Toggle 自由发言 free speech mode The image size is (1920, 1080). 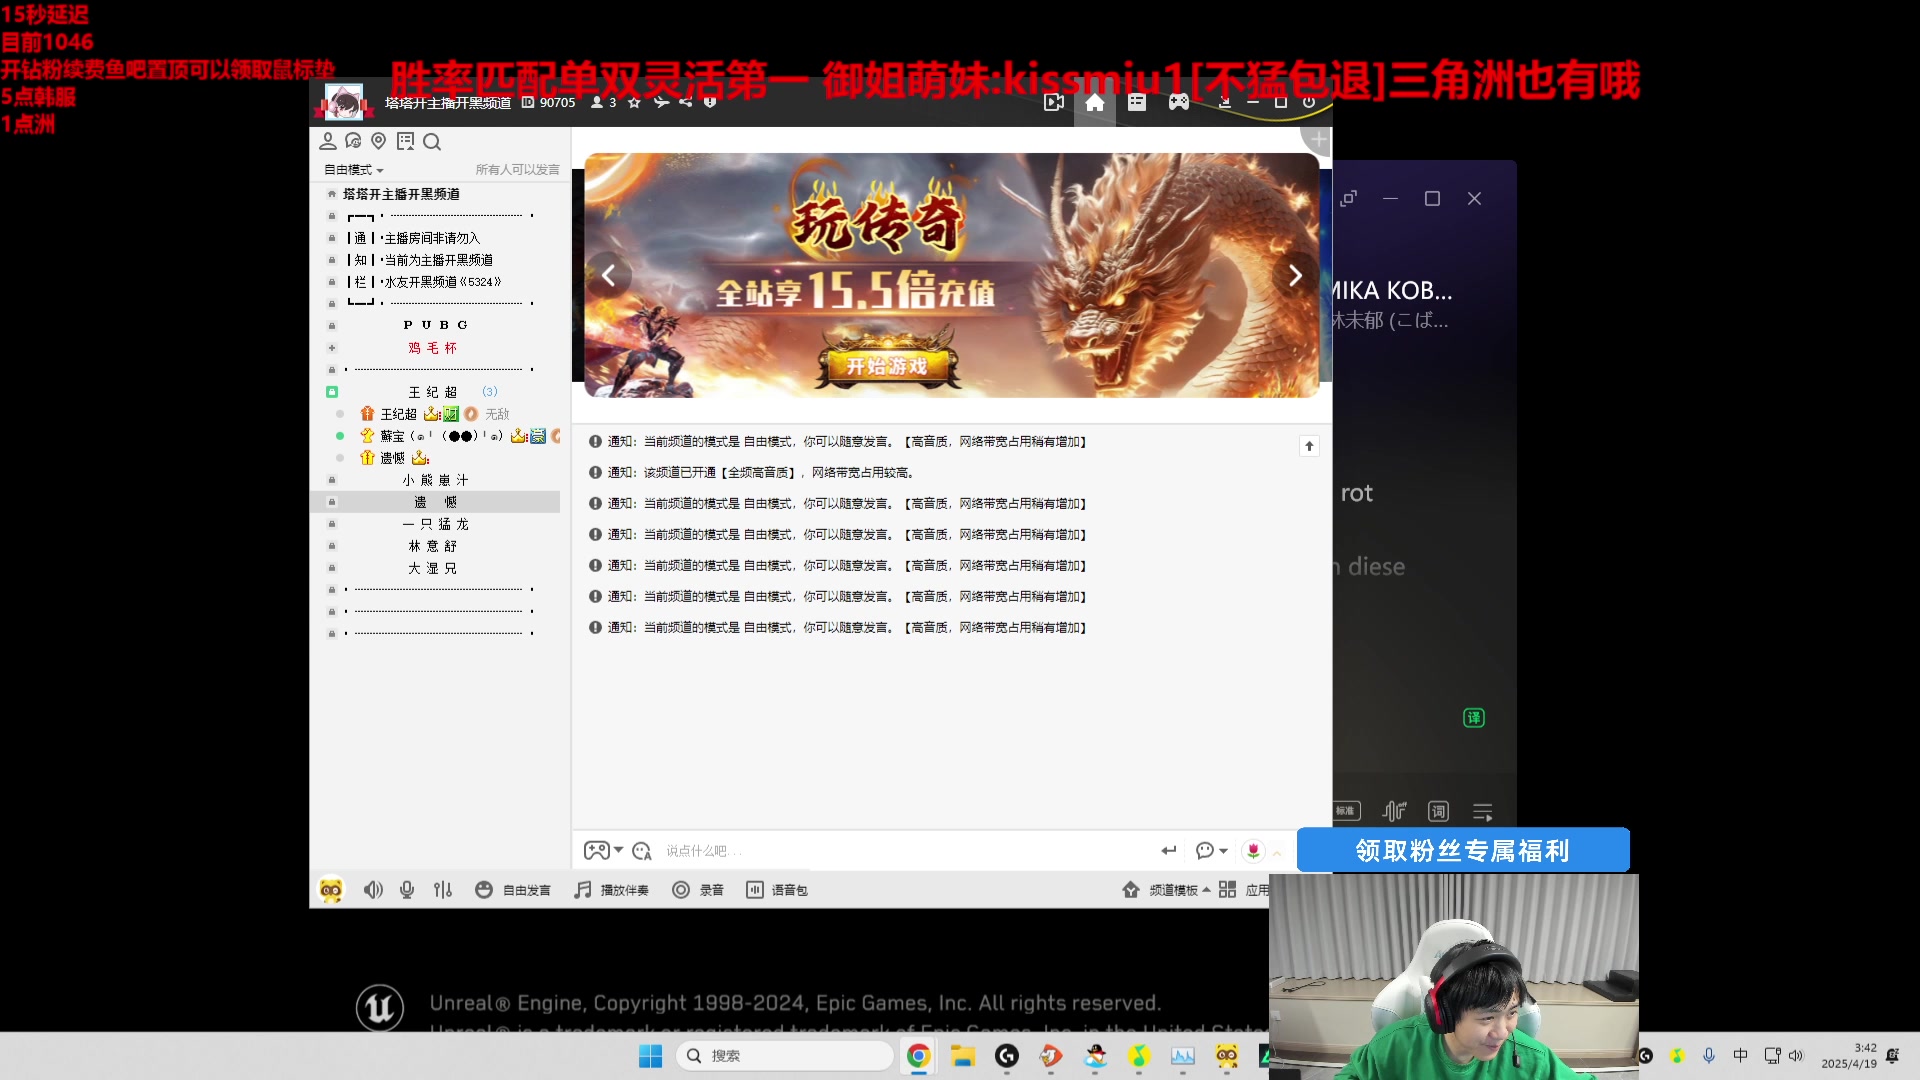512,890
